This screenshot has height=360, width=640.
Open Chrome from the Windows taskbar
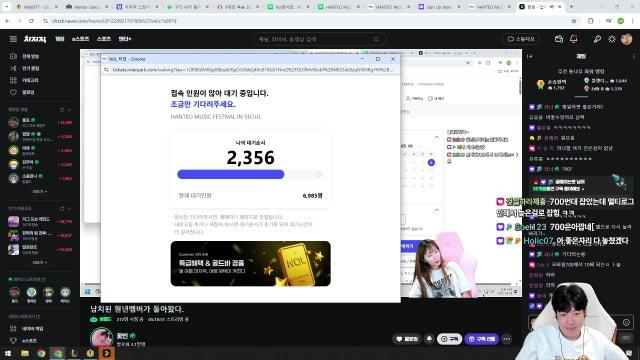coord(41,353)
